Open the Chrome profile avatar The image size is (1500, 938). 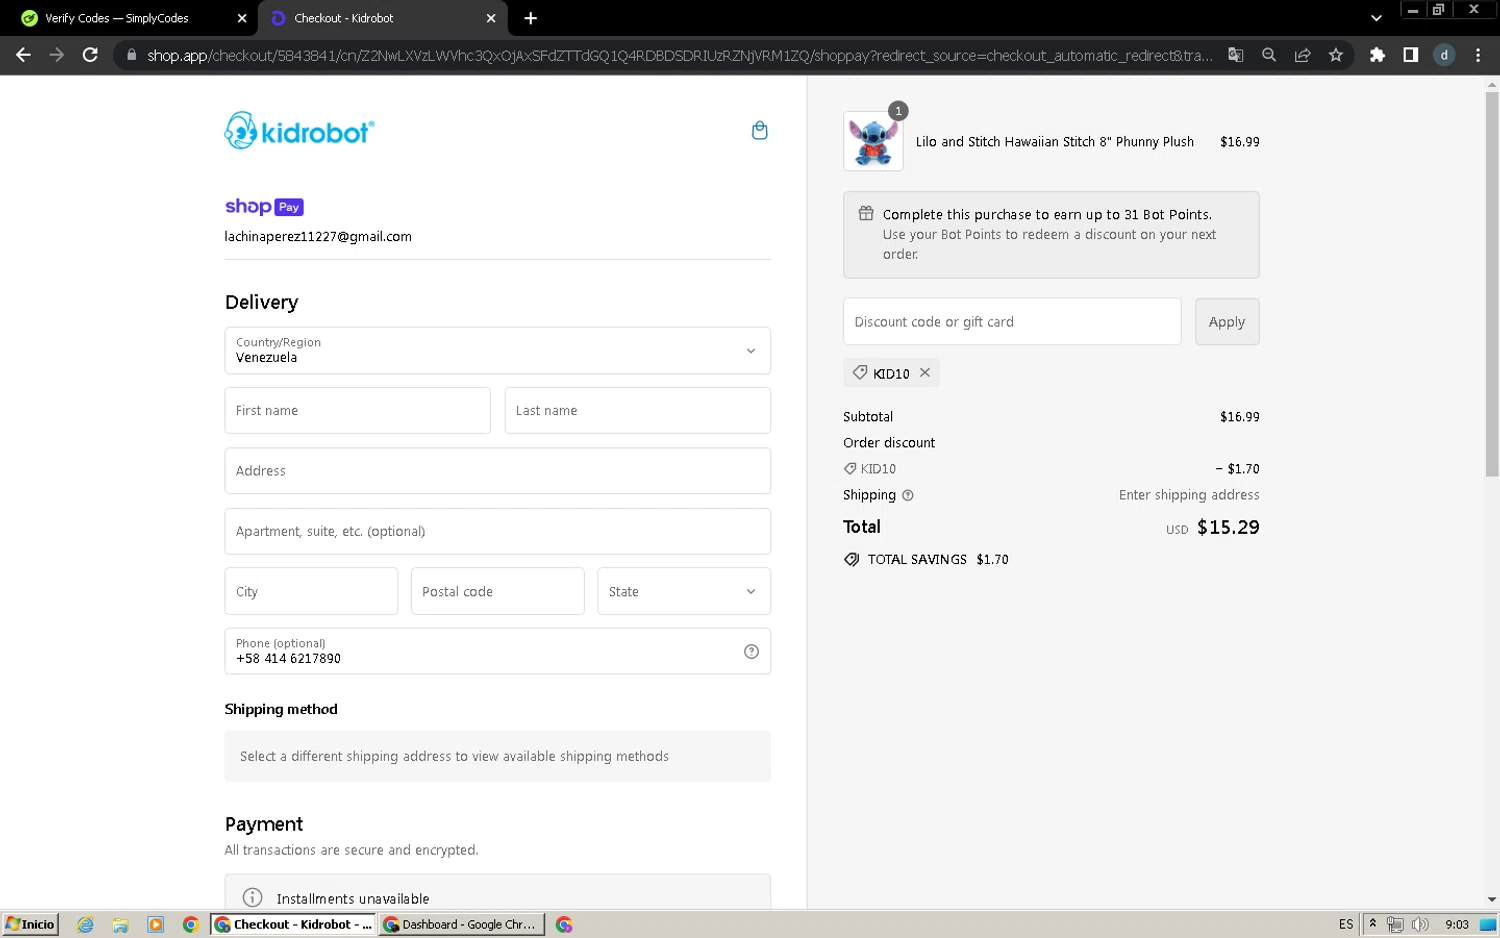[x=1444, y=55]
